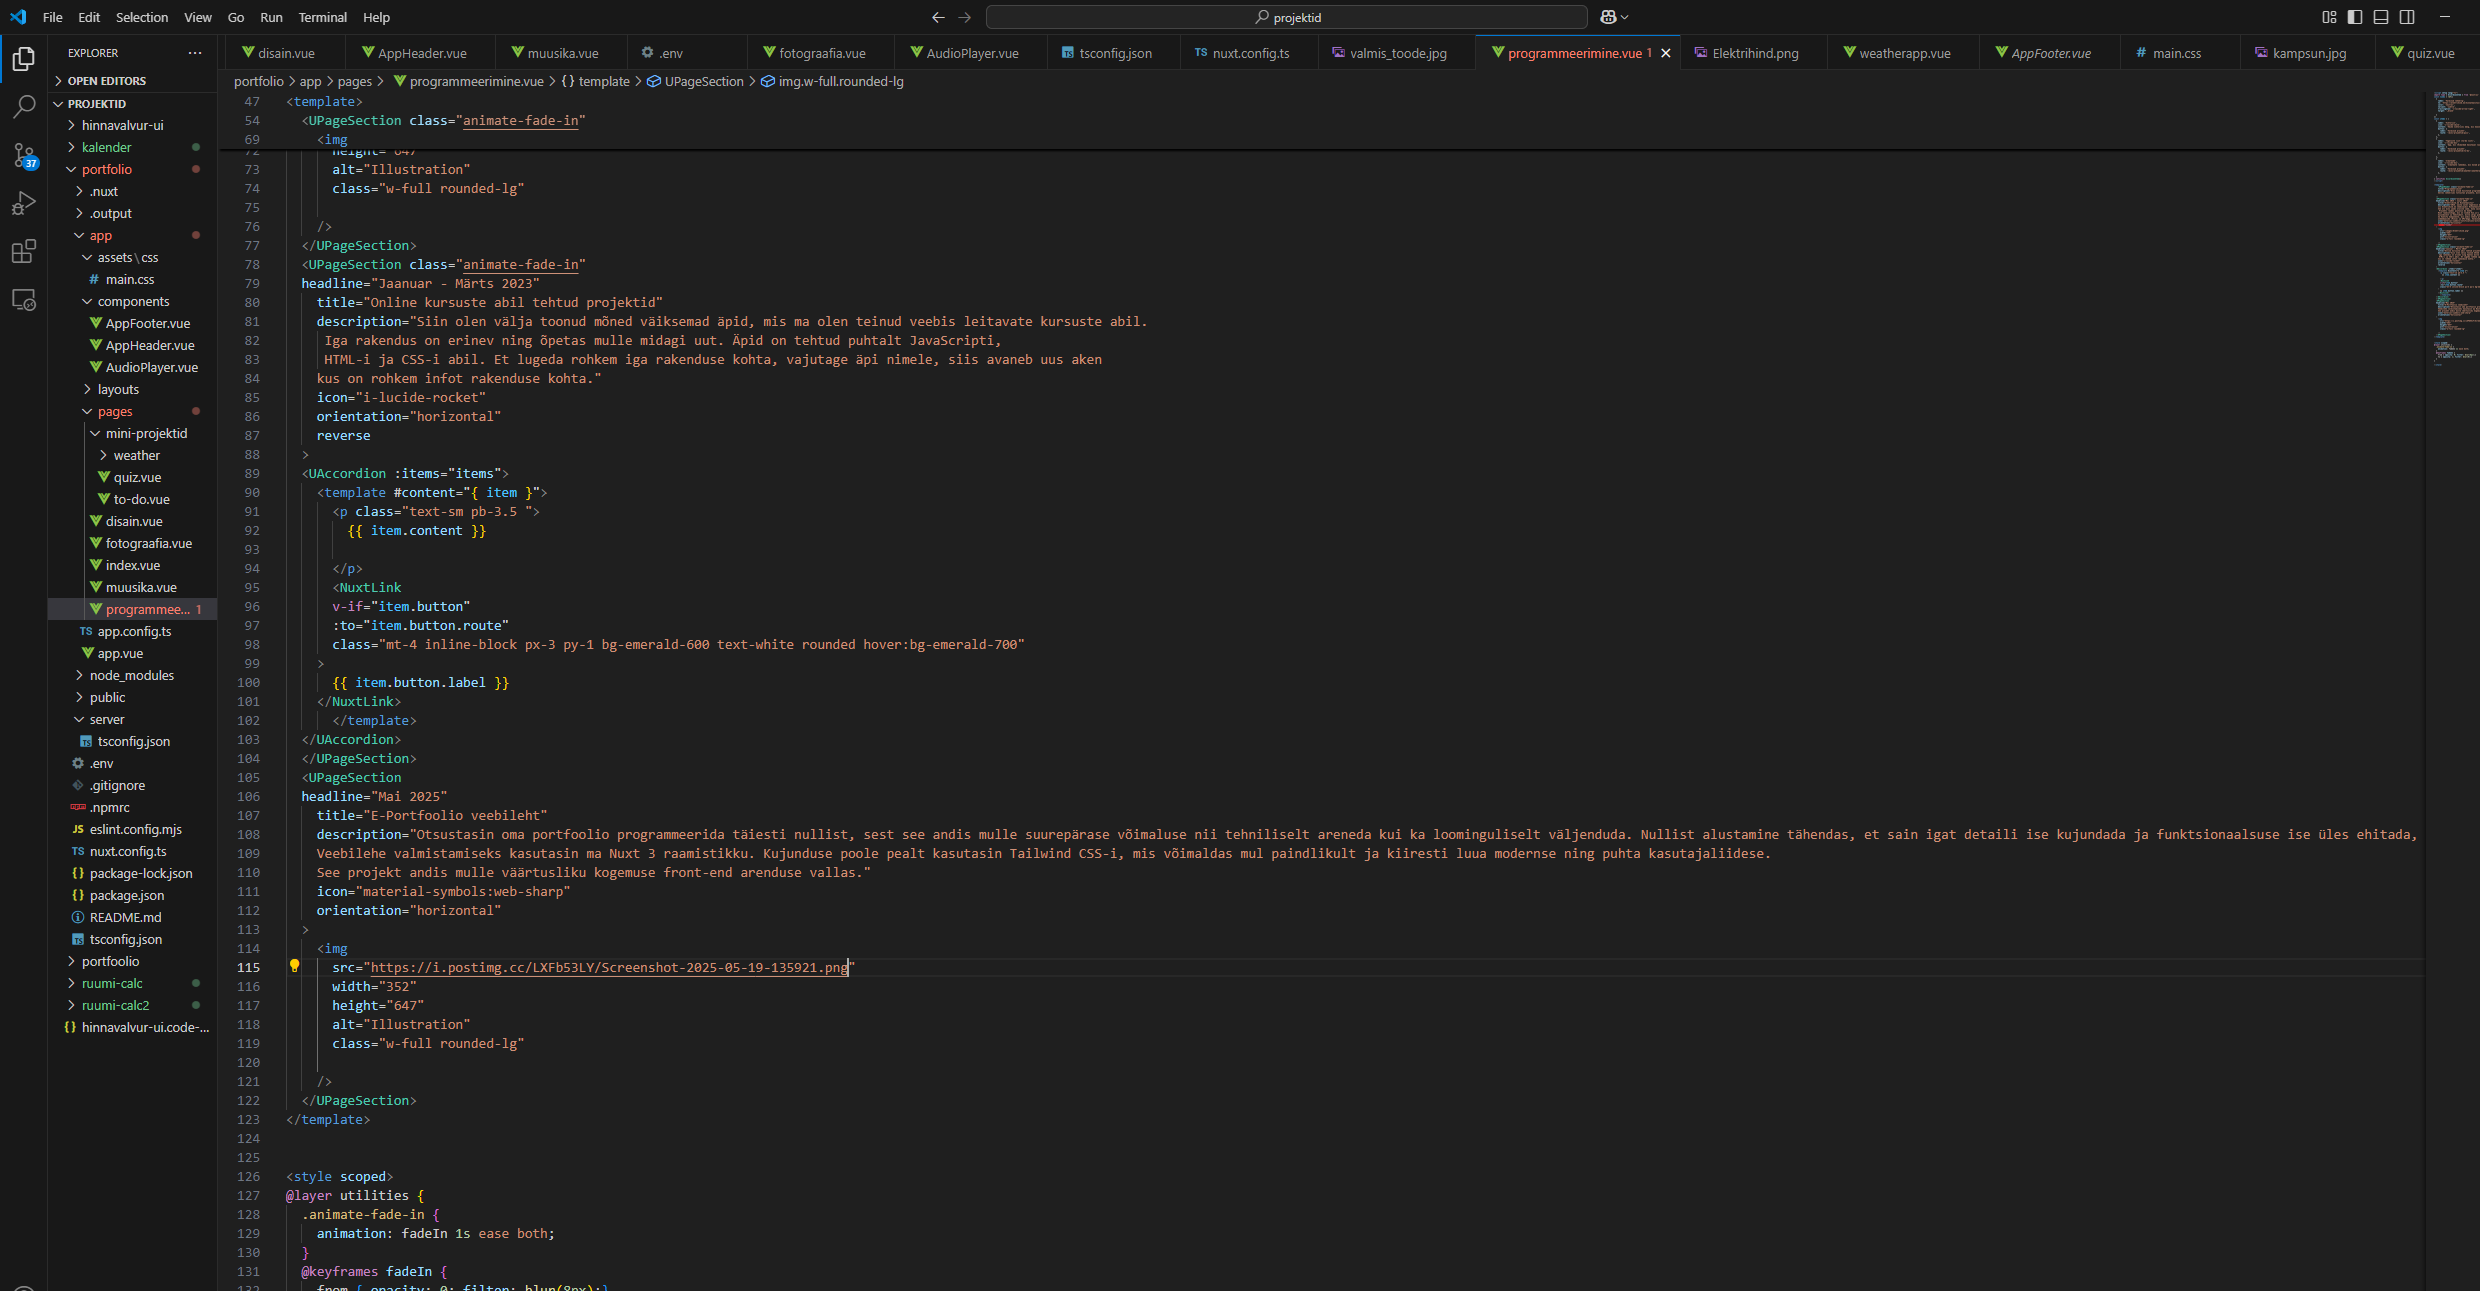Click UPageSection in the breadcrumb
The height and width of the screenshot is (1291, 2480).
(x=704, y=81)
